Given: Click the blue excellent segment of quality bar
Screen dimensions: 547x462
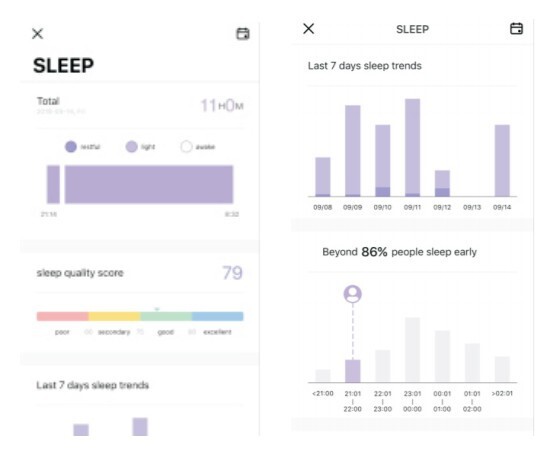Looking at the screenshot, I should point(217,316).
